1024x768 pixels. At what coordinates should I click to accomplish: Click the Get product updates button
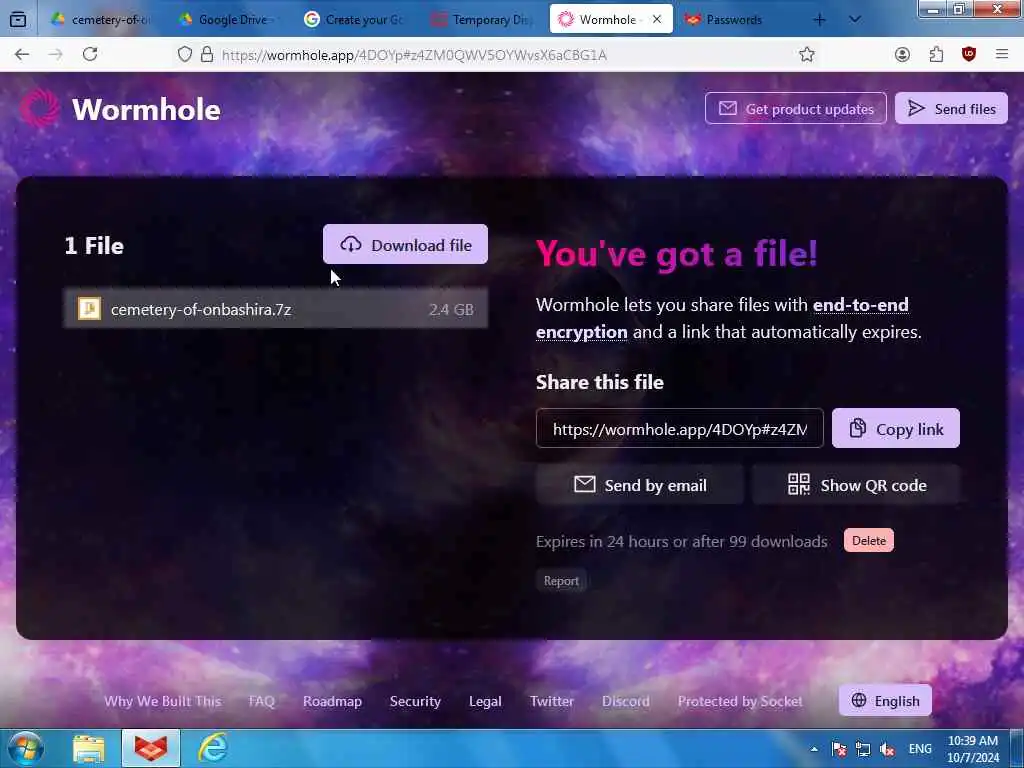[x=795, y=108]
